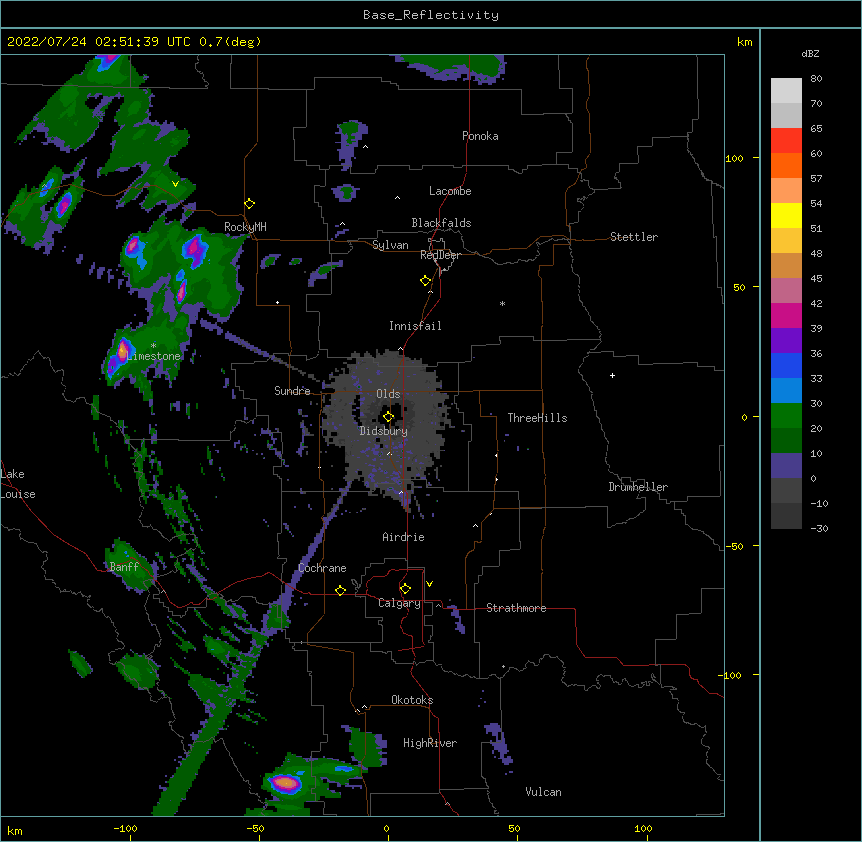Click the white plus marker west of Drumheller

tap(612, 375)
